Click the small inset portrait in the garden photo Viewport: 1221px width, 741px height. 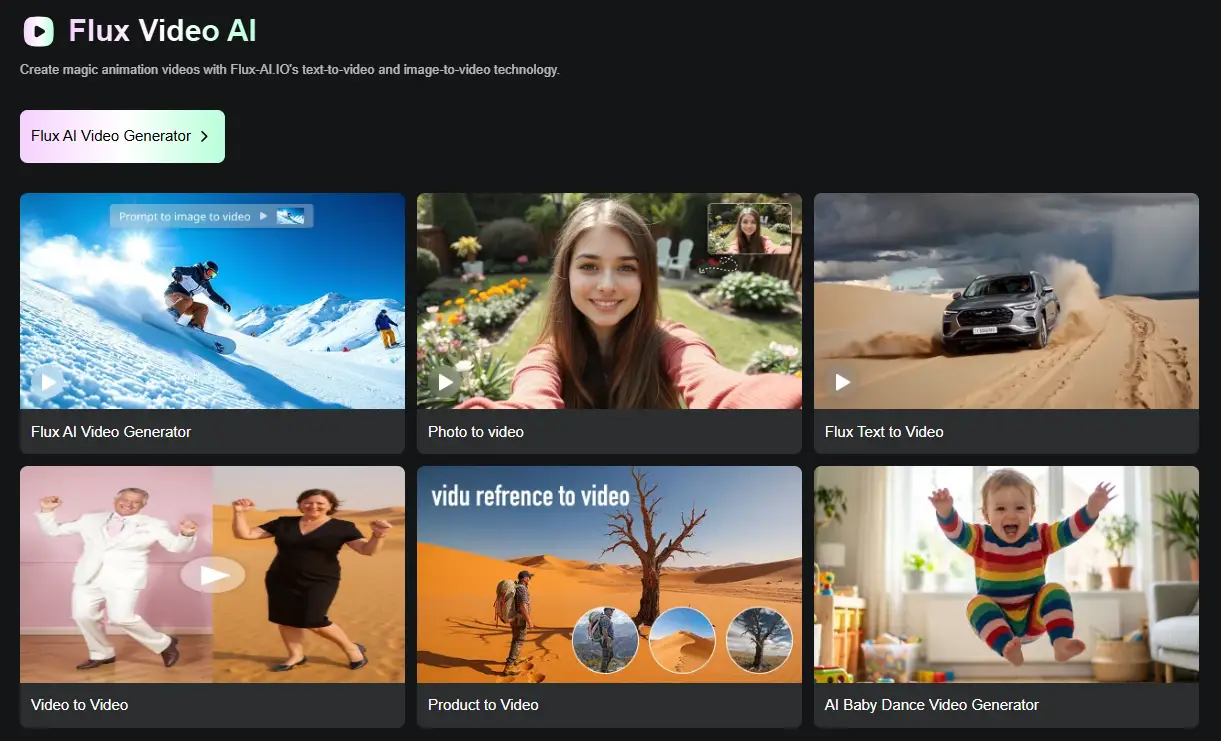pos(749,229)
